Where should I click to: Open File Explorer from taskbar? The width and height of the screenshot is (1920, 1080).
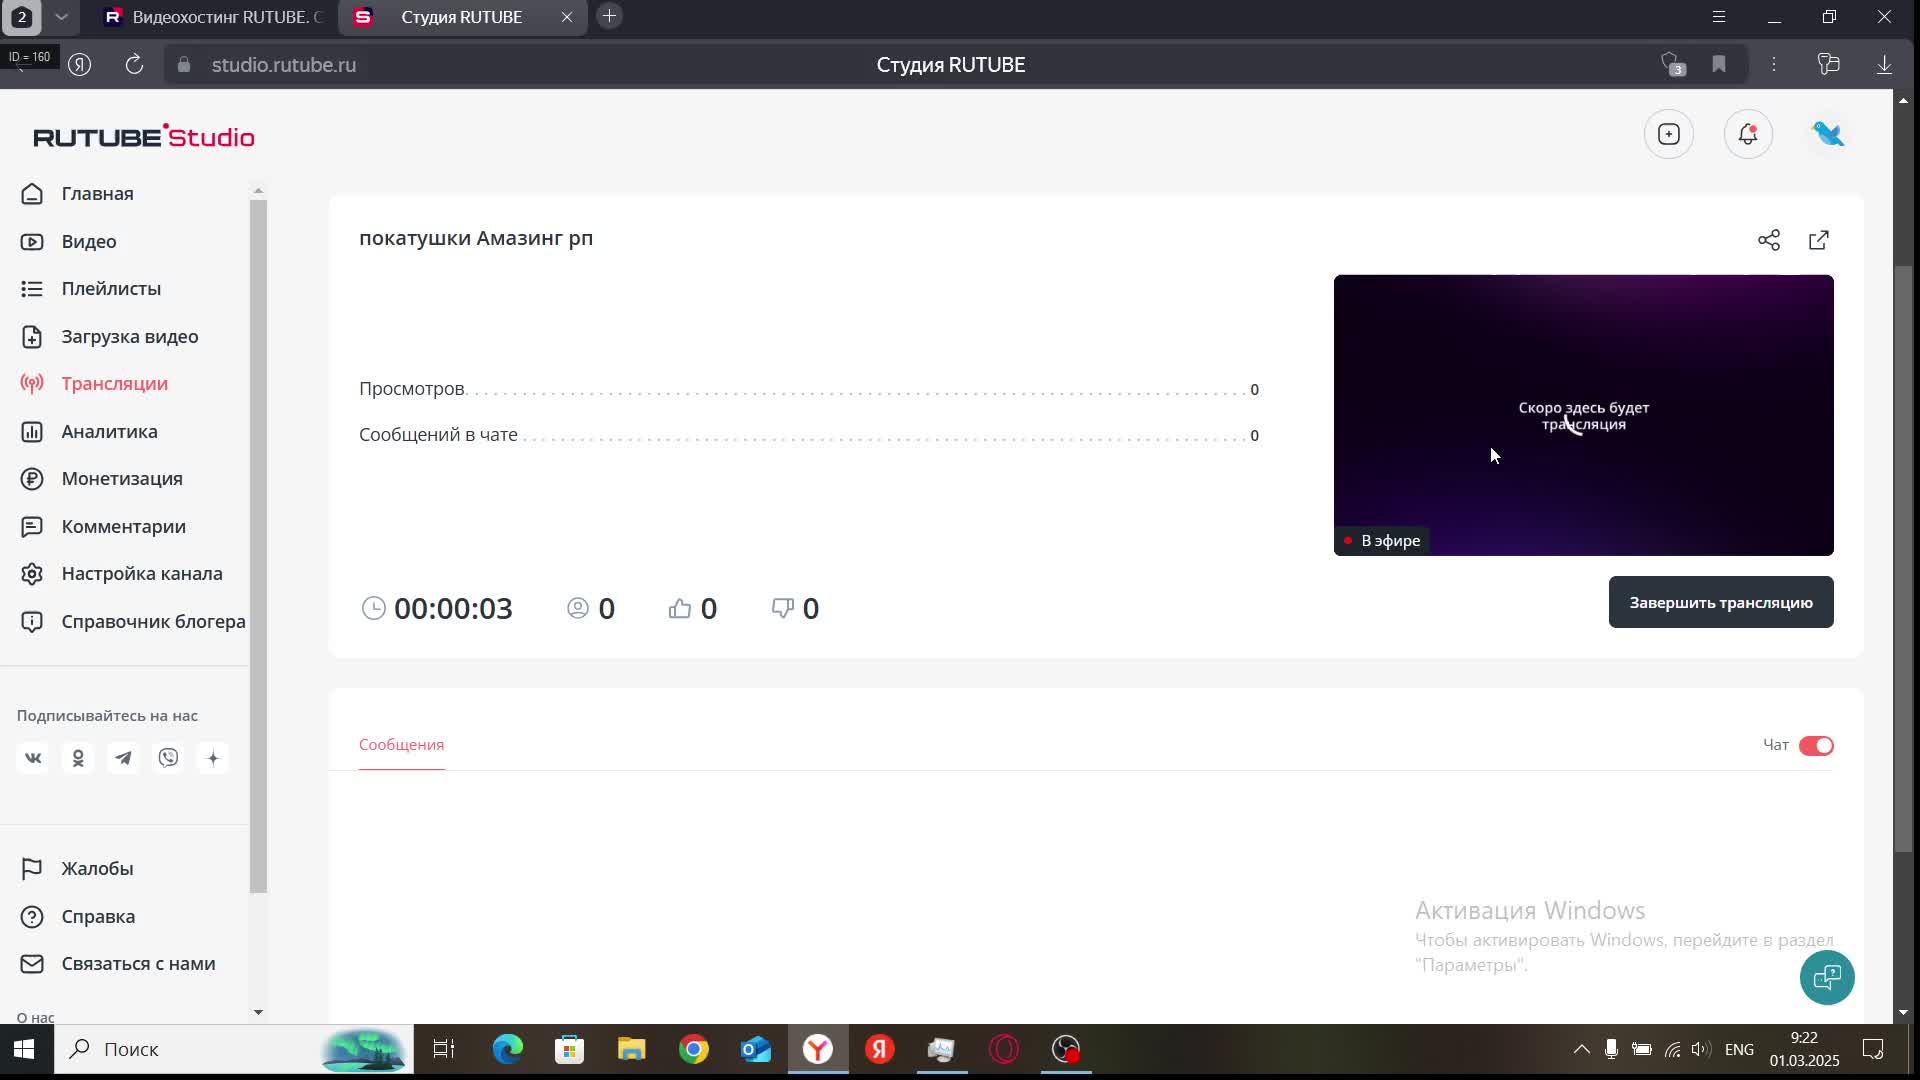point(632,1049)
